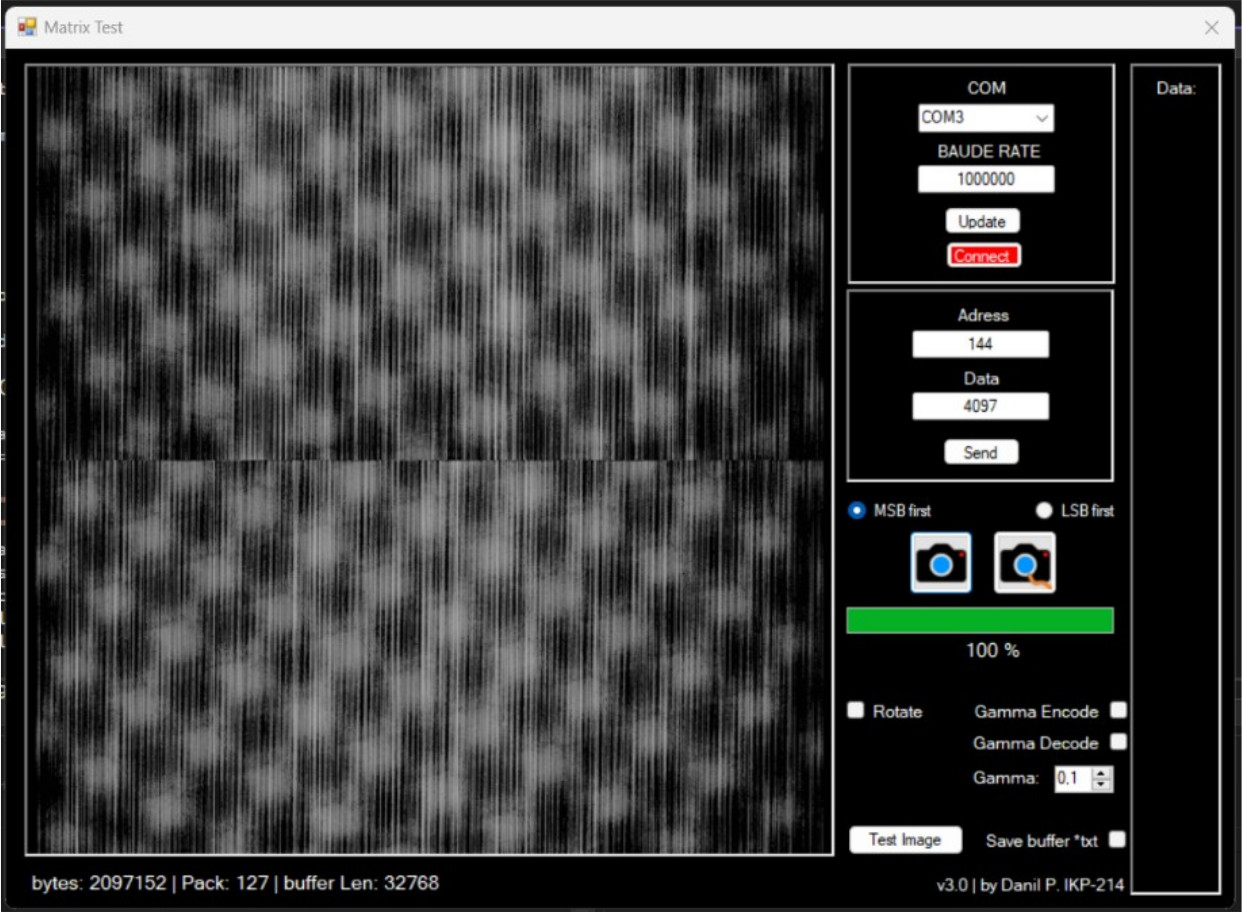The width and height of the screenshot is (1242, 912).
Task: Click the Matrix Test app icon
Action: [x=27, y=27]
